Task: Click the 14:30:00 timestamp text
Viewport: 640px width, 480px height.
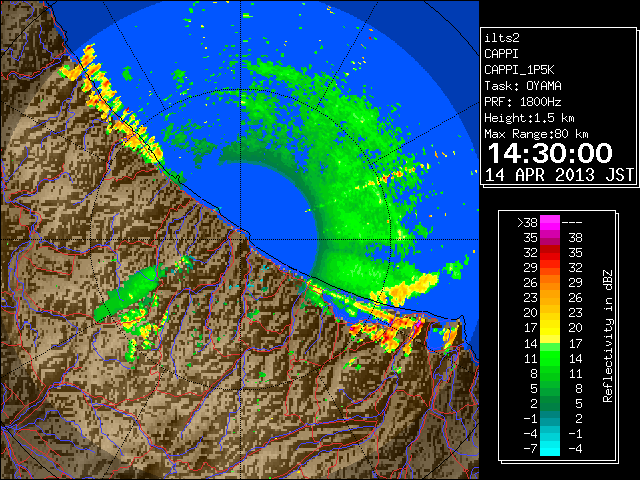Action: click(x=550, y=153)
